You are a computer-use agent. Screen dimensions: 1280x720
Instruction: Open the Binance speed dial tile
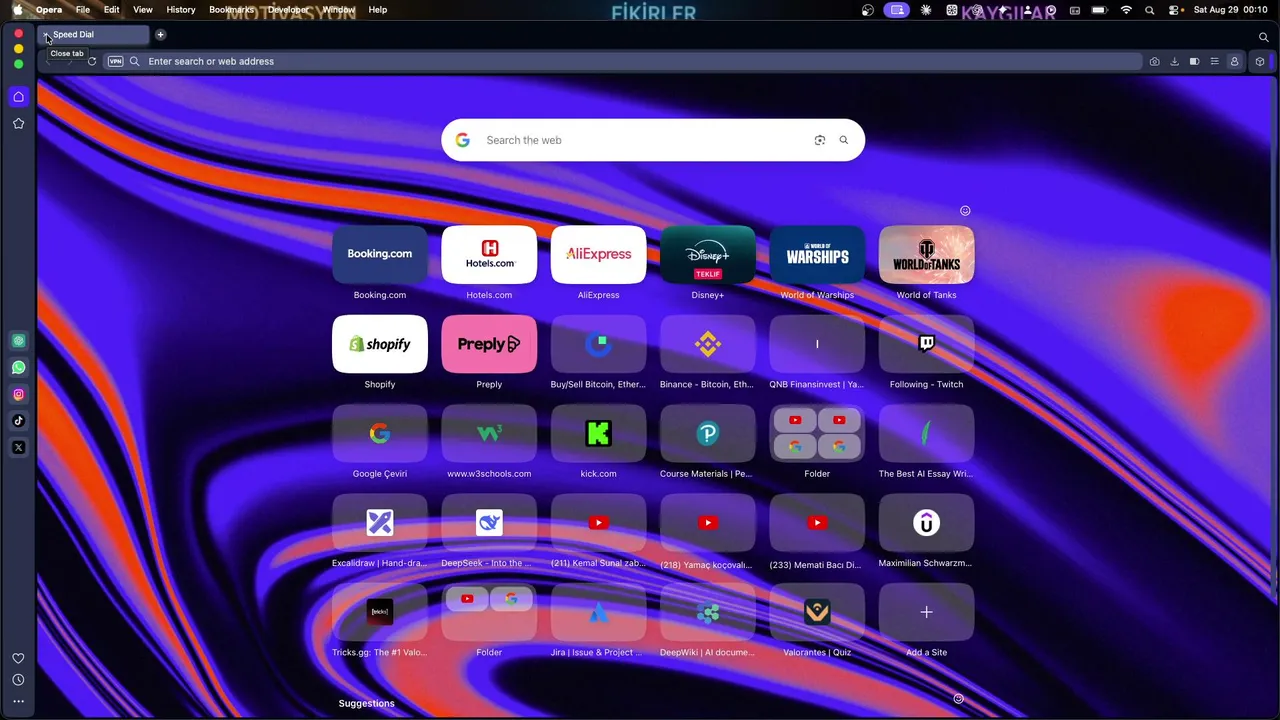(x=708, y=344)
